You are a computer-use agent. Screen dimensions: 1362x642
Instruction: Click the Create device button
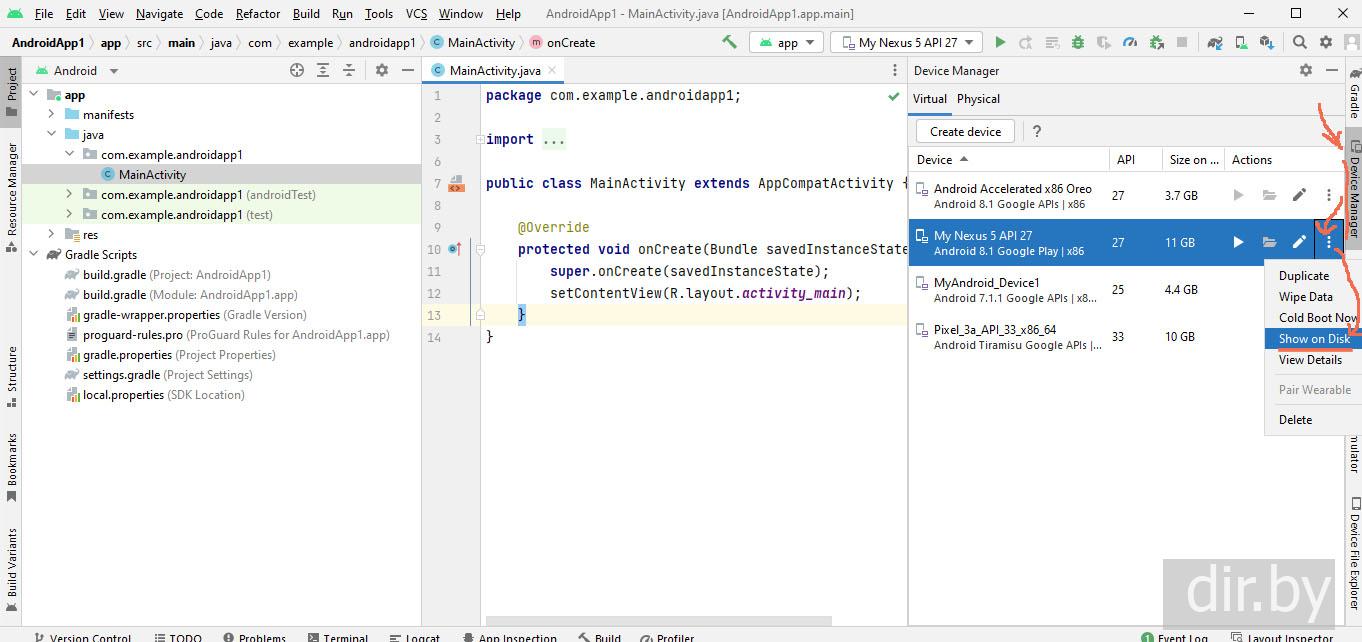point(965,131)
